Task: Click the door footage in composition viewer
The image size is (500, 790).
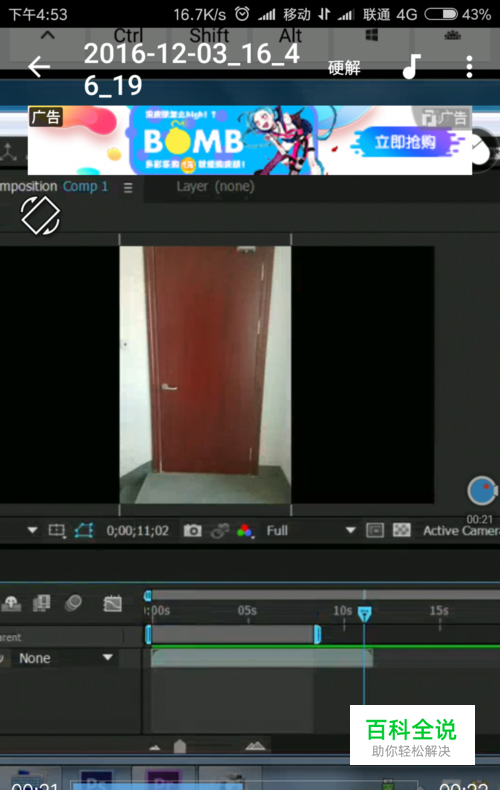Action: click(205, 374)
